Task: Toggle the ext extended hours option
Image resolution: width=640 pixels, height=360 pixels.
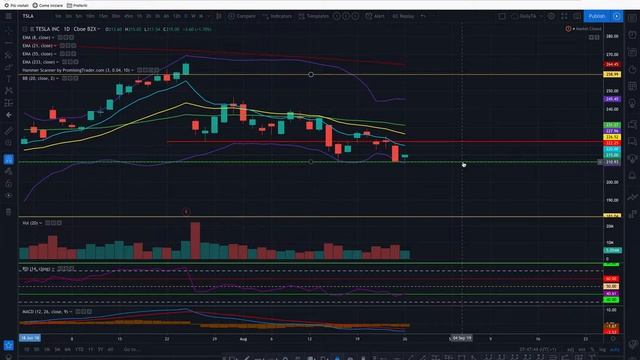Action: click(x=582, y=350)
